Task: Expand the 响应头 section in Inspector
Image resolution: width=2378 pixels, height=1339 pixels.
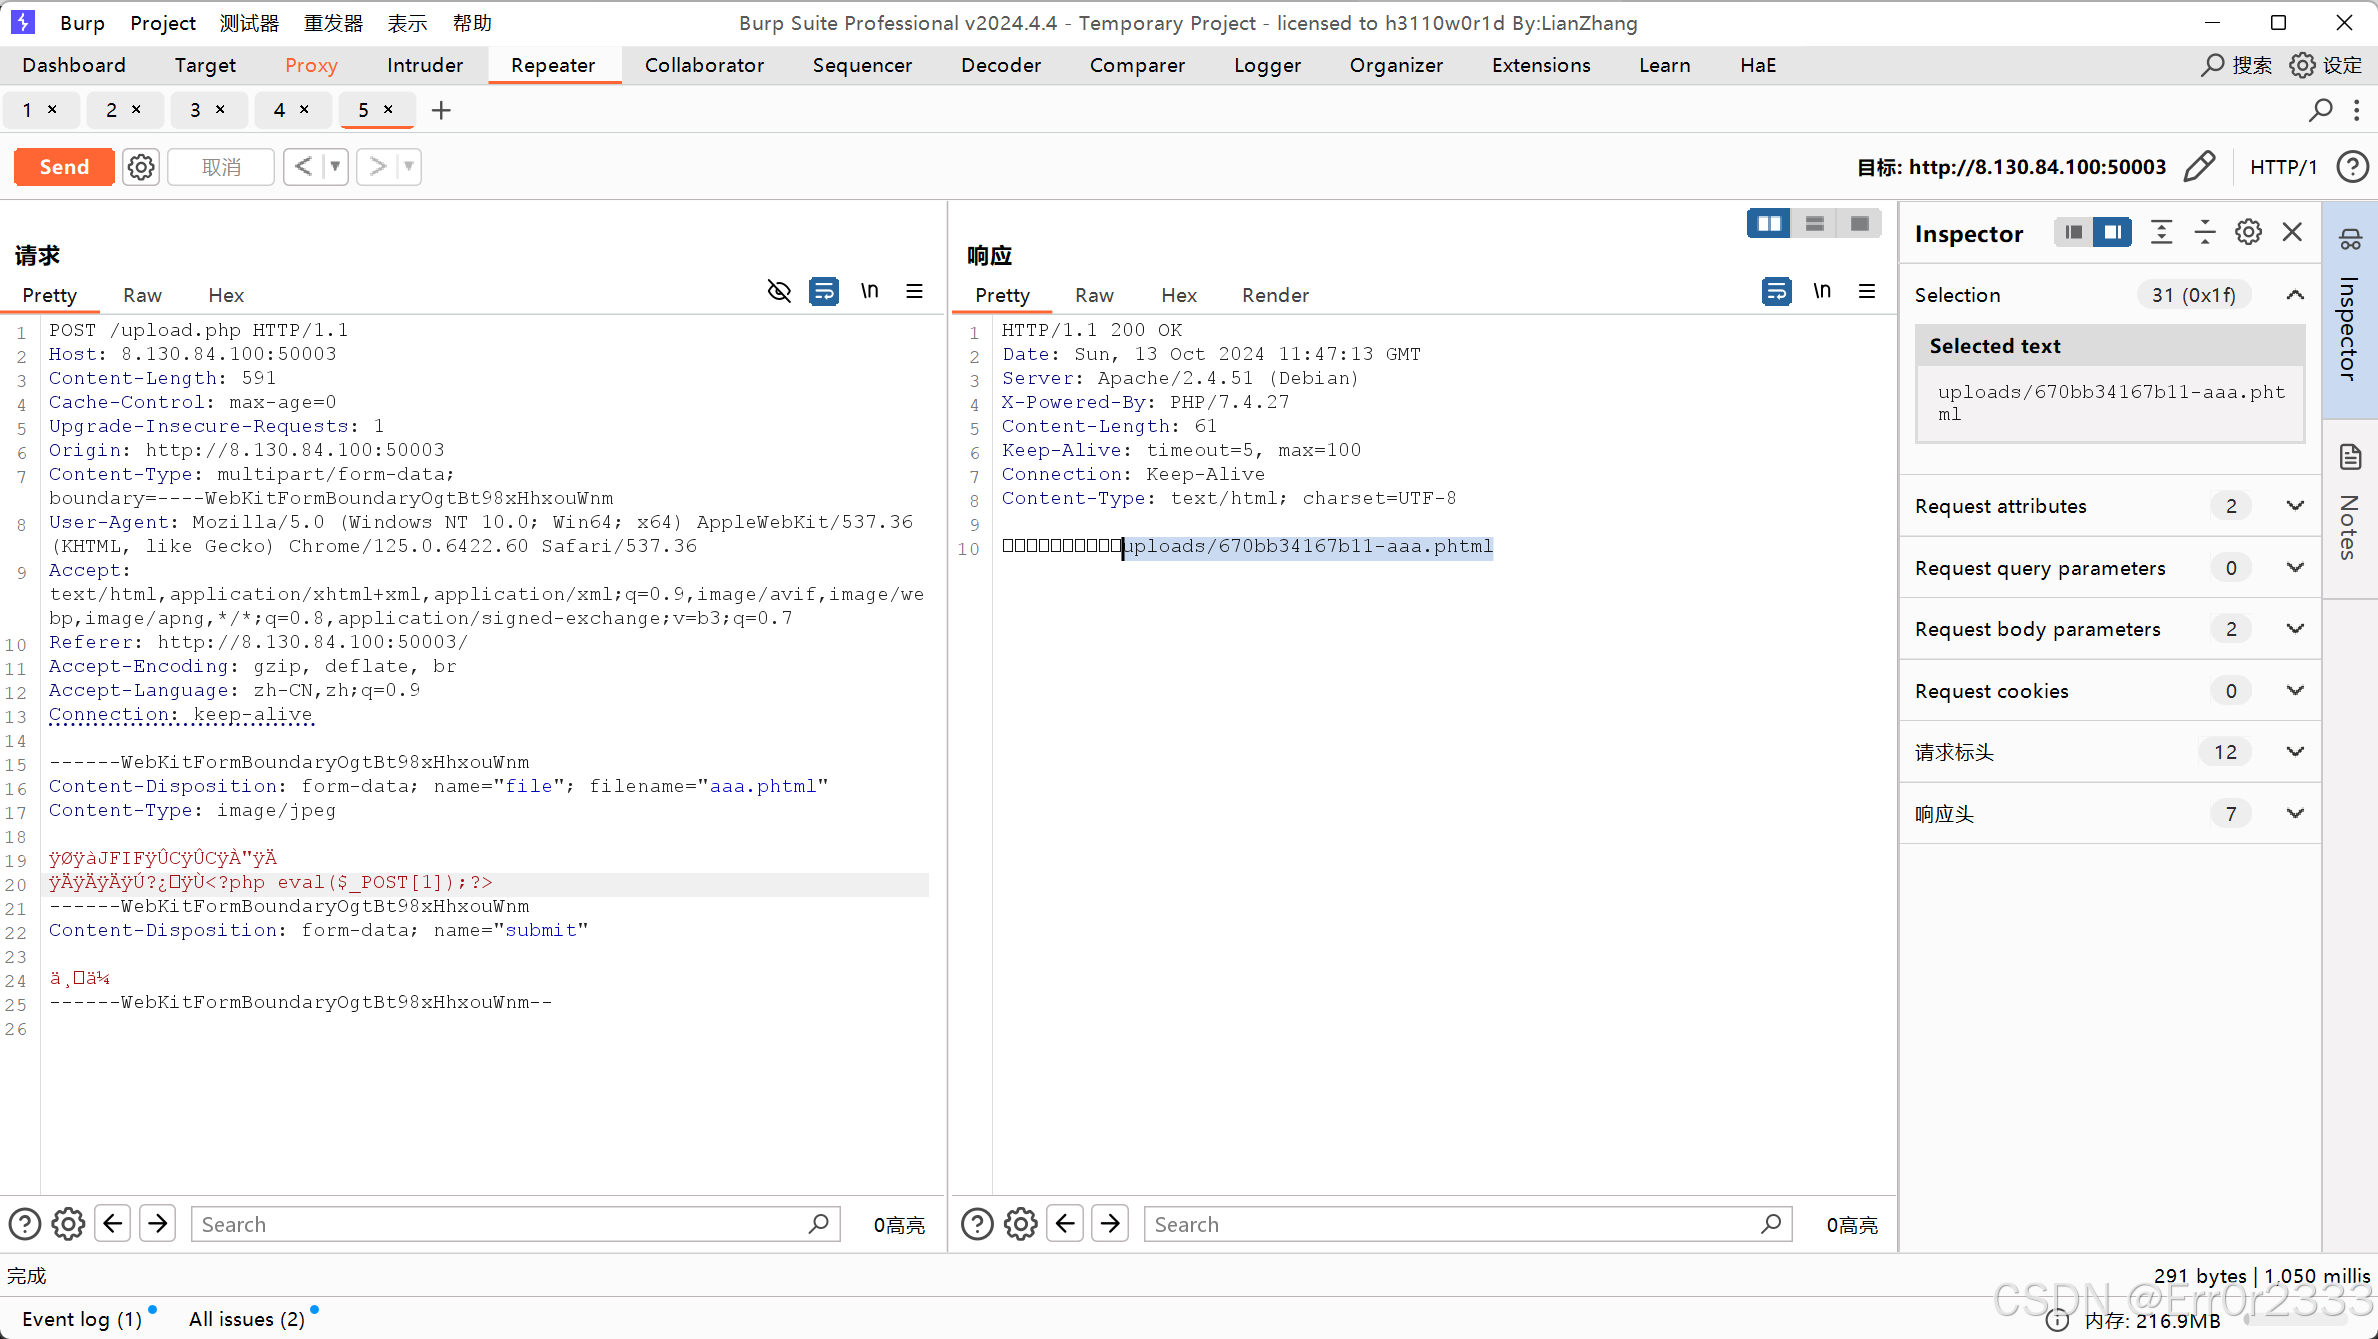Action: click(x=2295, y=813)
